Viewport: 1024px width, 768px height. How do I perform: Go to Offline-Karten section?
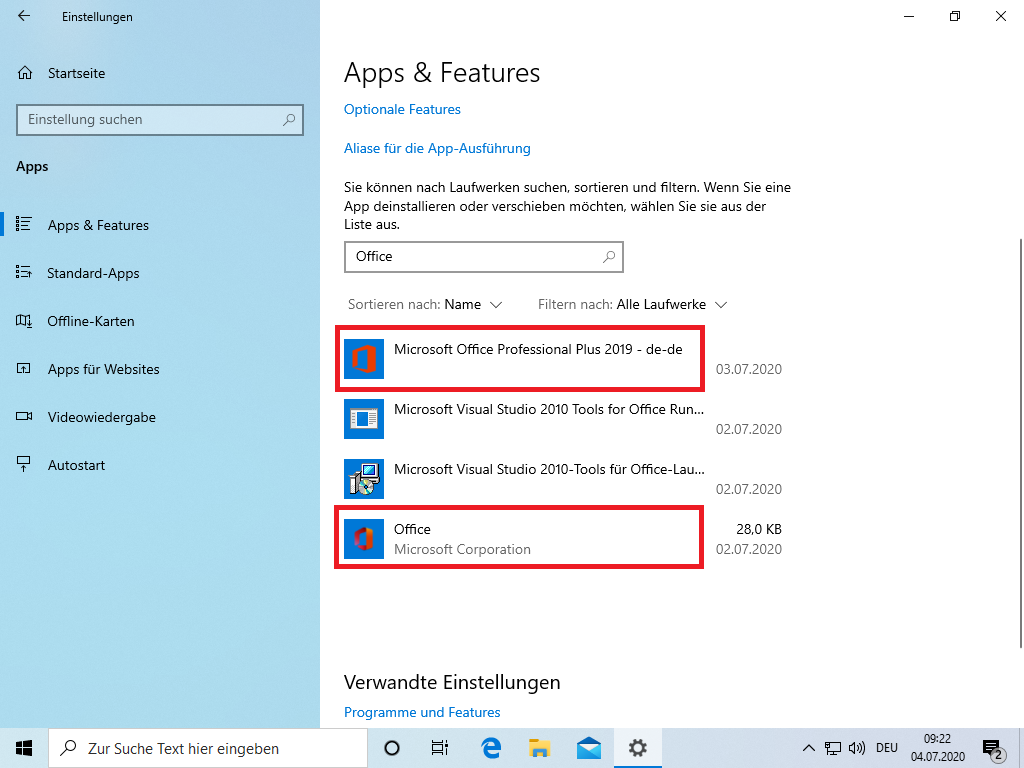[x=91, y=321]
